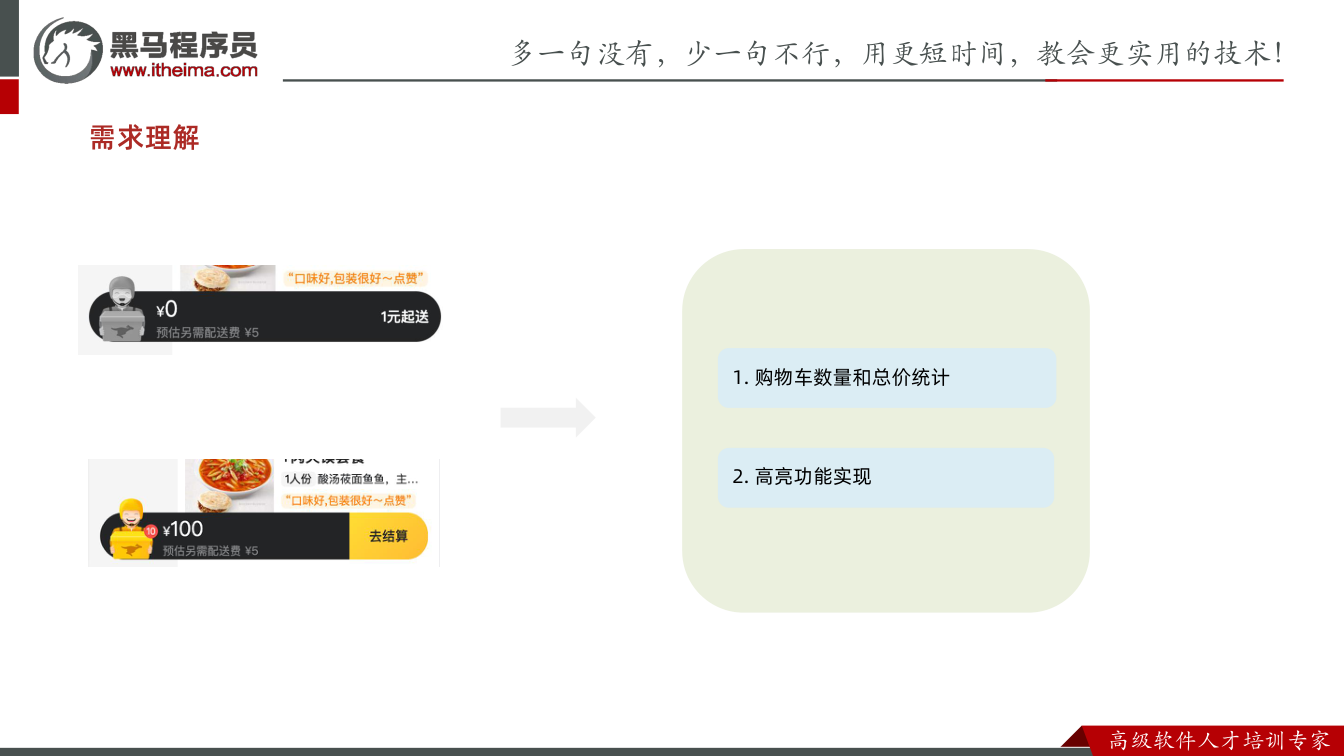Click the 预估另需配送费 ¥5 text under ¥100

[x=210, y=551]
